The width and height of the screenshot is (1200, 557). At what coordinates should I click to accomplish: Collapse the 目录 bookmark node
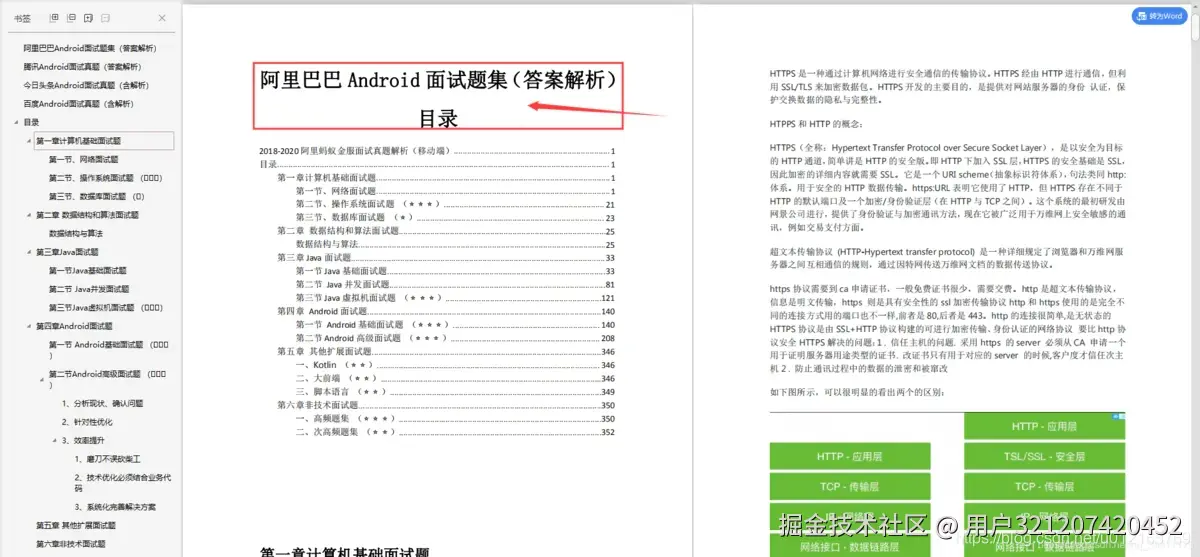(x=17, y=122)
